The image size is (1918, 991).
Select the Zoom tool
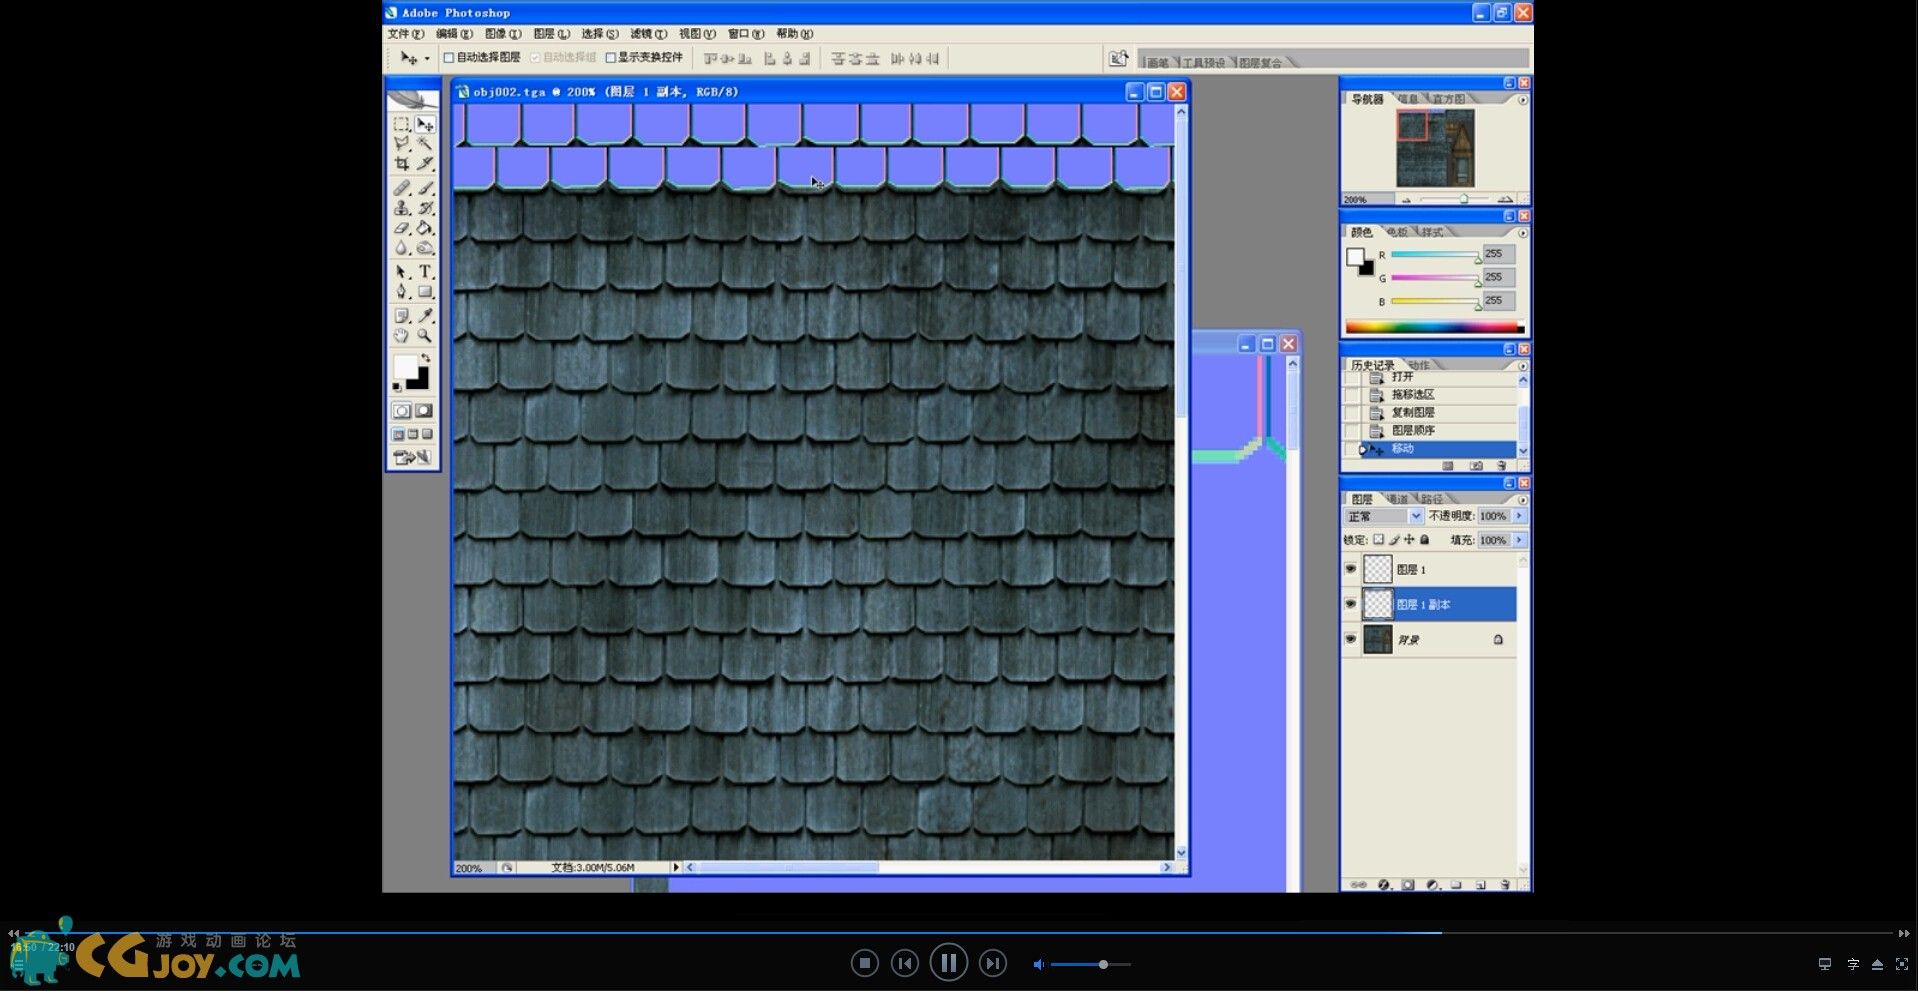point(425,336)
